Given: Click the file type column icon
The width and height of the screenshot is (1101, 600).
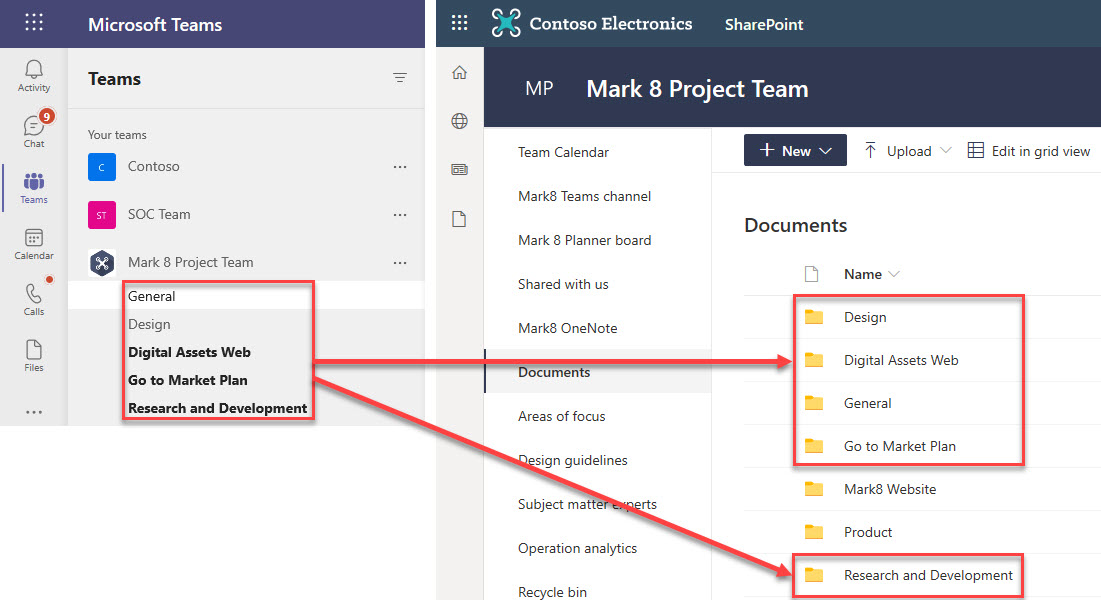Looking at the screenshot, I should [x=811, y=274].
